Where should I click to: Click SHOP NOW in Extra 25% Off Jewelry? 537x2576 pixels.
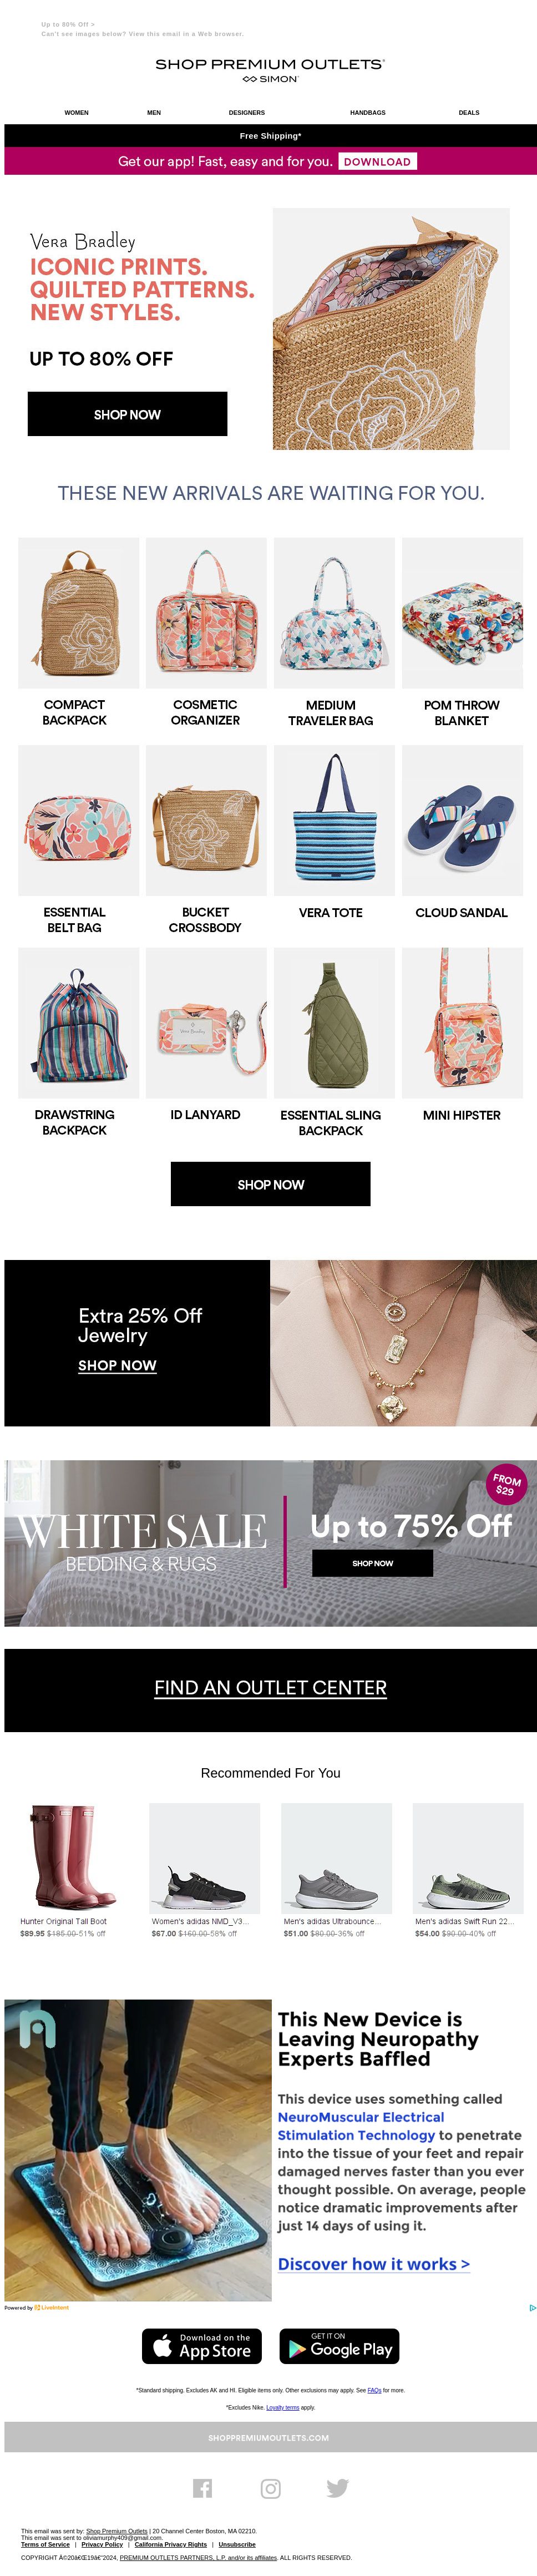[x=117, y=1365]
